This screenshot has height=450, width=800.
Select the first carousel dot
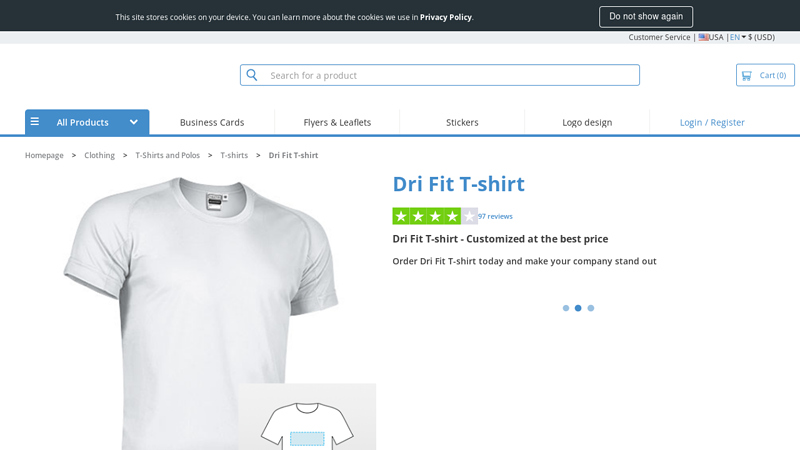click(566, 308)
